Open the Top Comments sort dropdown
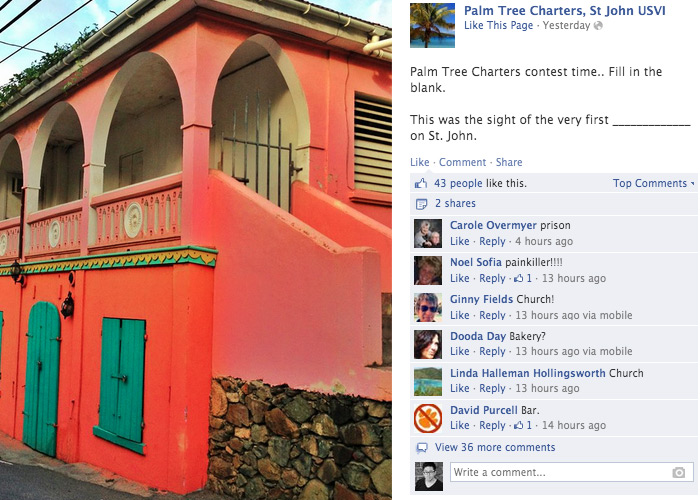 click(654, 183)
